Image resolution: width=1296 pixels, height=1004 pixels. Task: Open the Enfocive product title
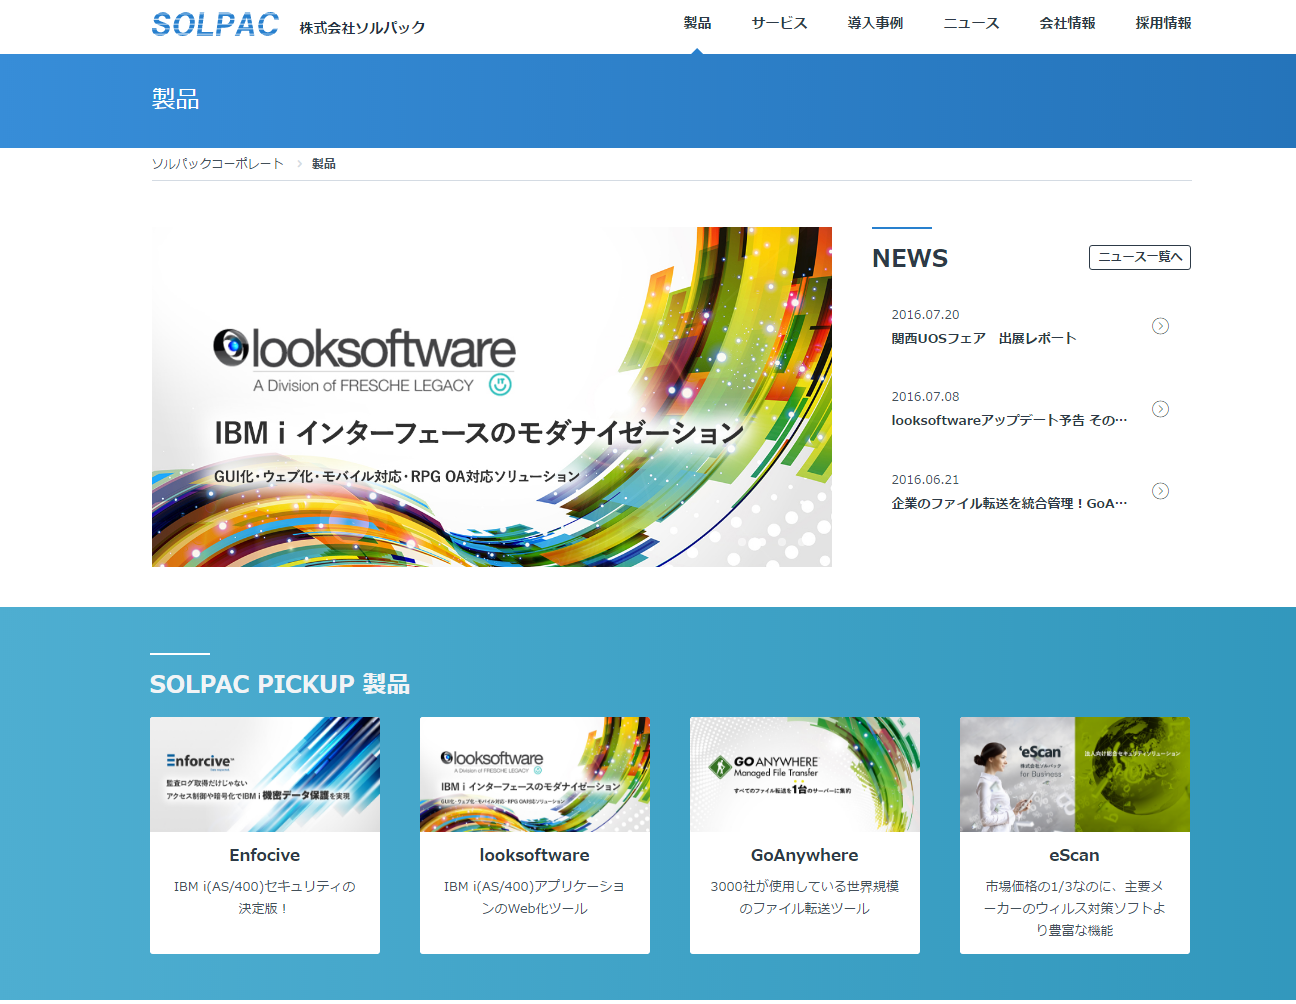265,855
